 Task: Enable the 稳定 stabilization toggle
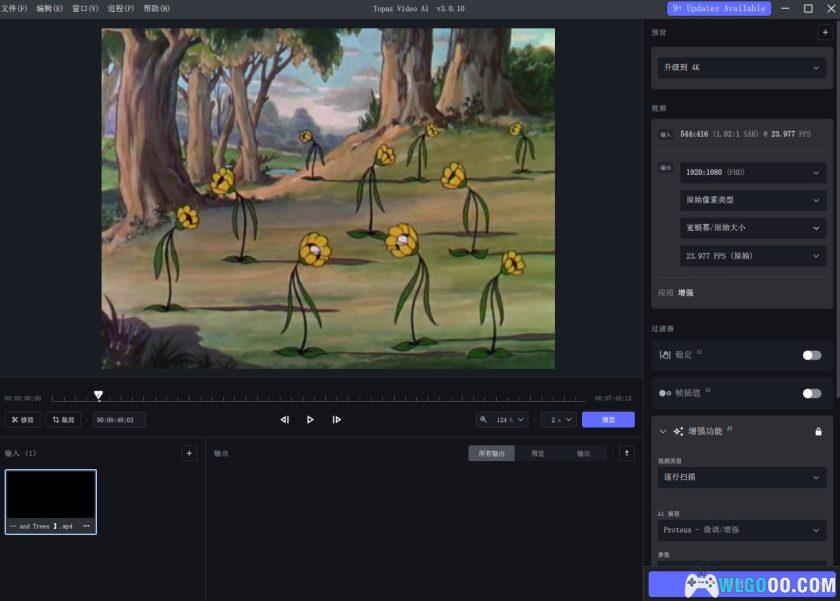click(811, 355)
